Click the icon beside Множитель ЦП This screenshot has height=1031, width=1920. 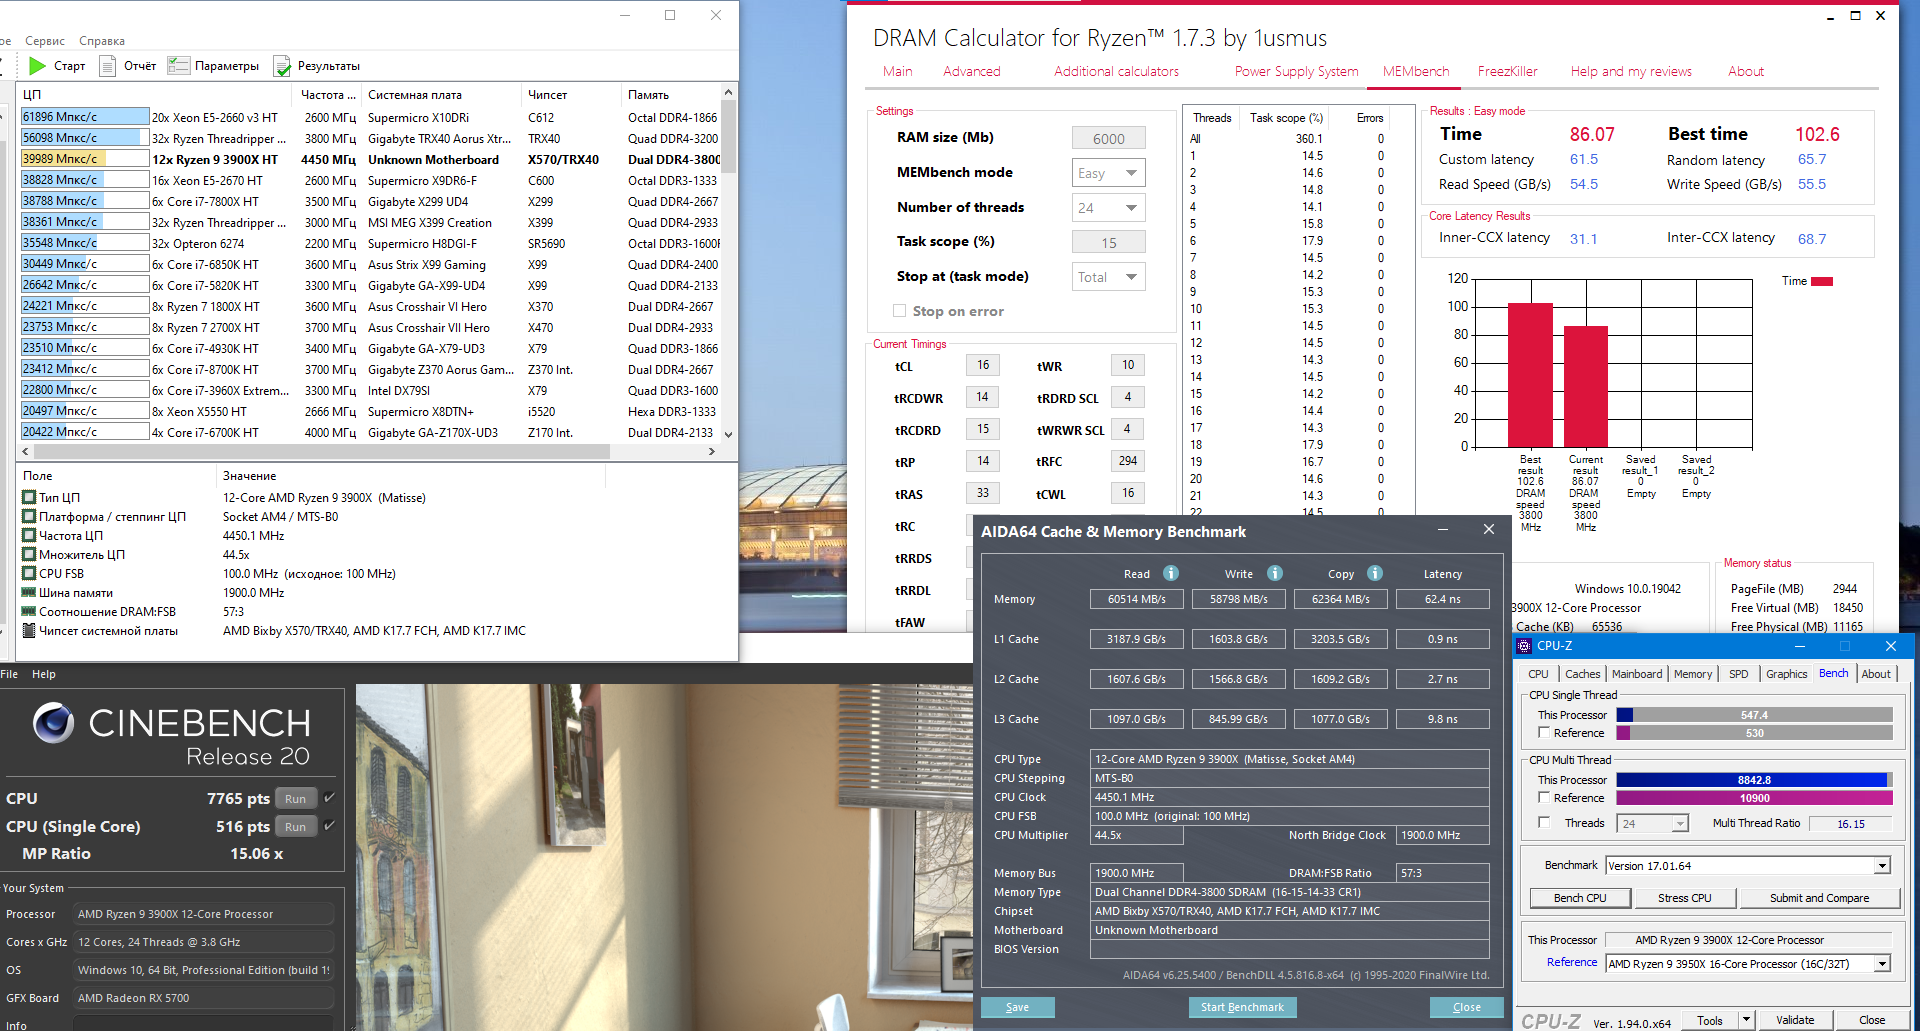(x=29, y=554)
